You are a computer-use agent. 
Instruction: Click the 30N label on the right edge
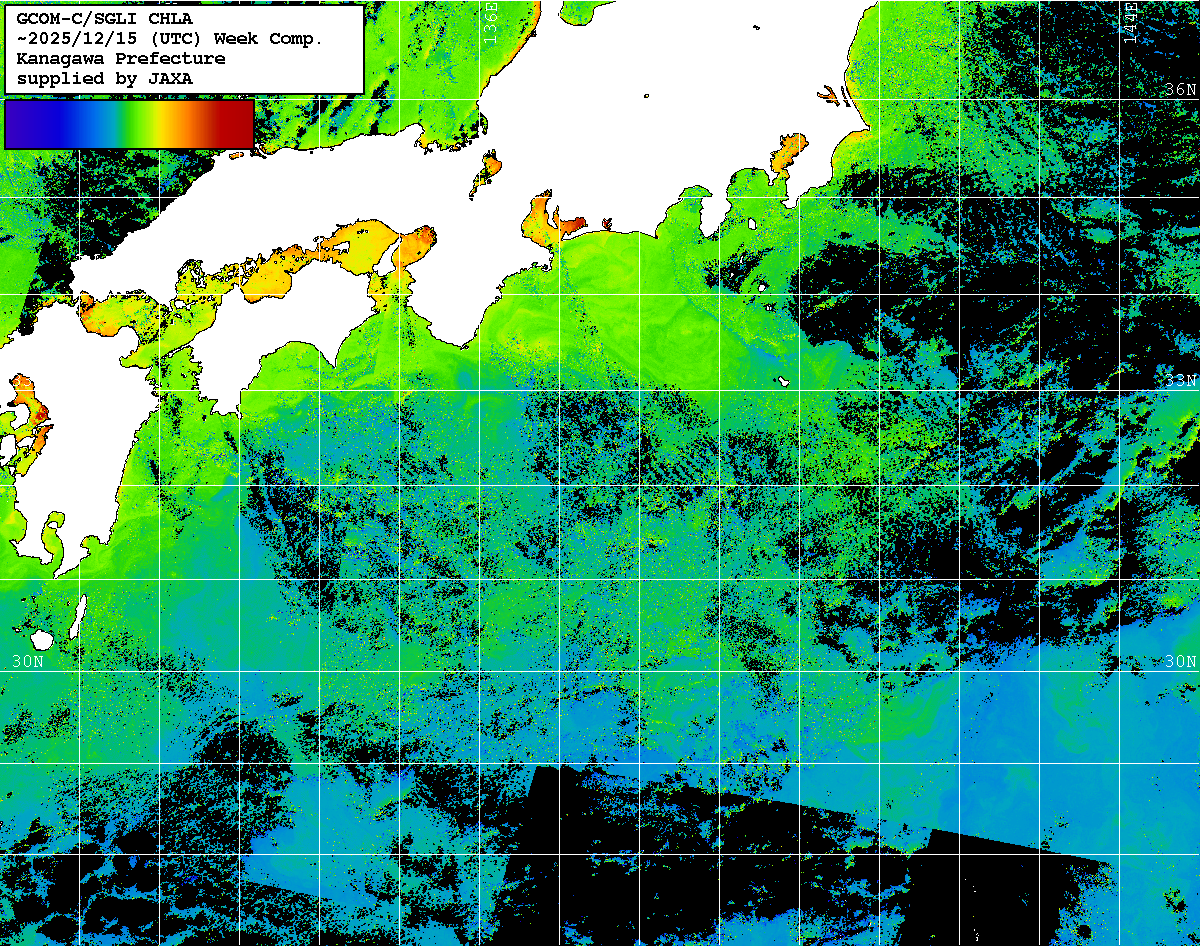click(1180, 661)
